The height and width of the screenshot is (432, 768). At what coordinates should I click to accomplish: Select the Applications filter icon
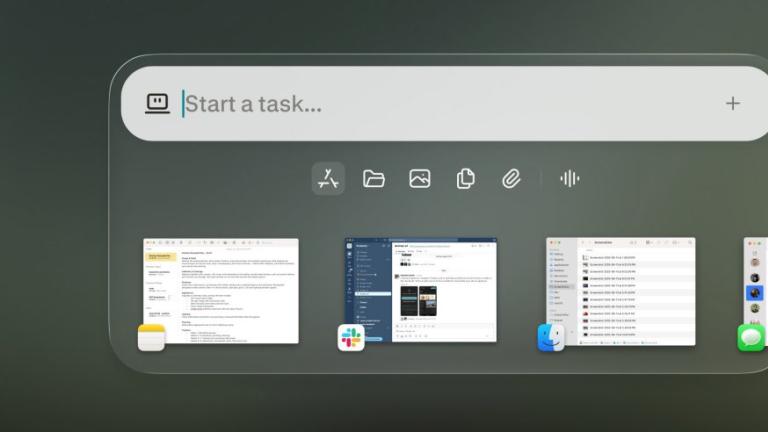point(328,179)
